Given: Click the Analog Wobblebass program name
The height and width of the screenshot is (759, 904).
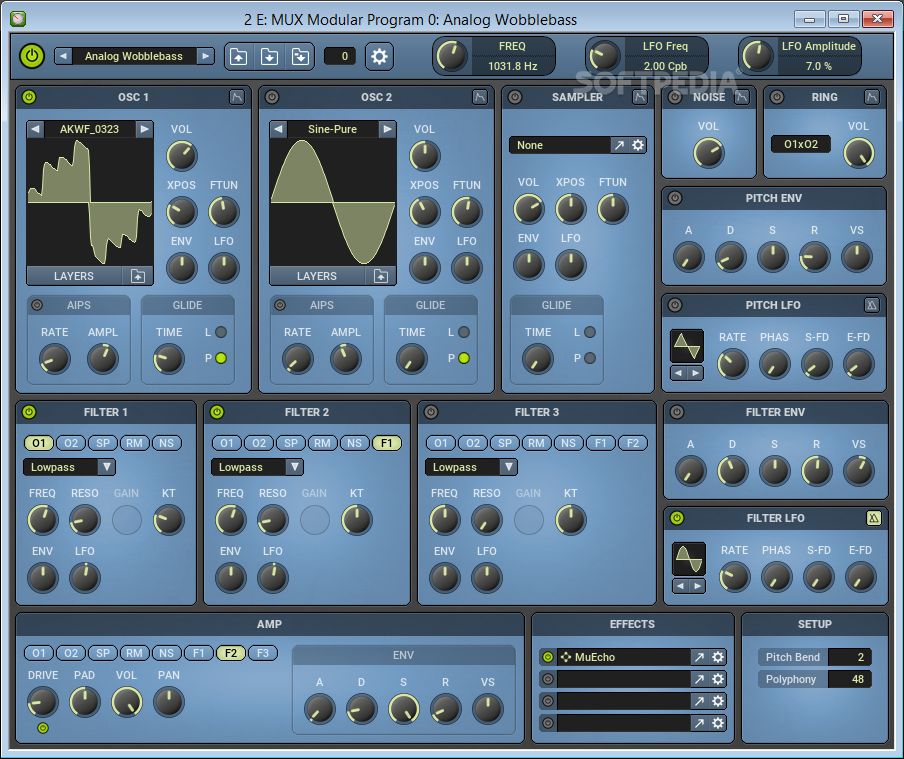Looking at the screenshot, I should click(134, 56).
